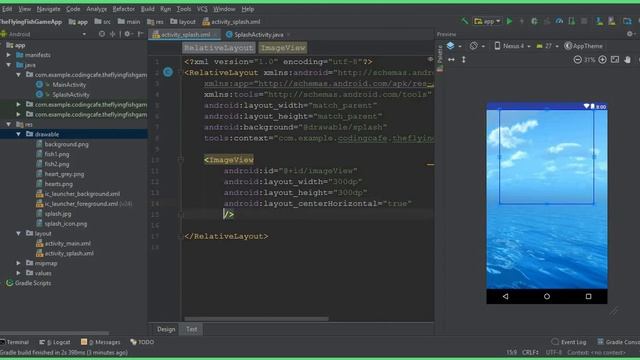This screenshot has height=360, width=640.
Task: Open the Analyze menu
Action: [96, 9]
